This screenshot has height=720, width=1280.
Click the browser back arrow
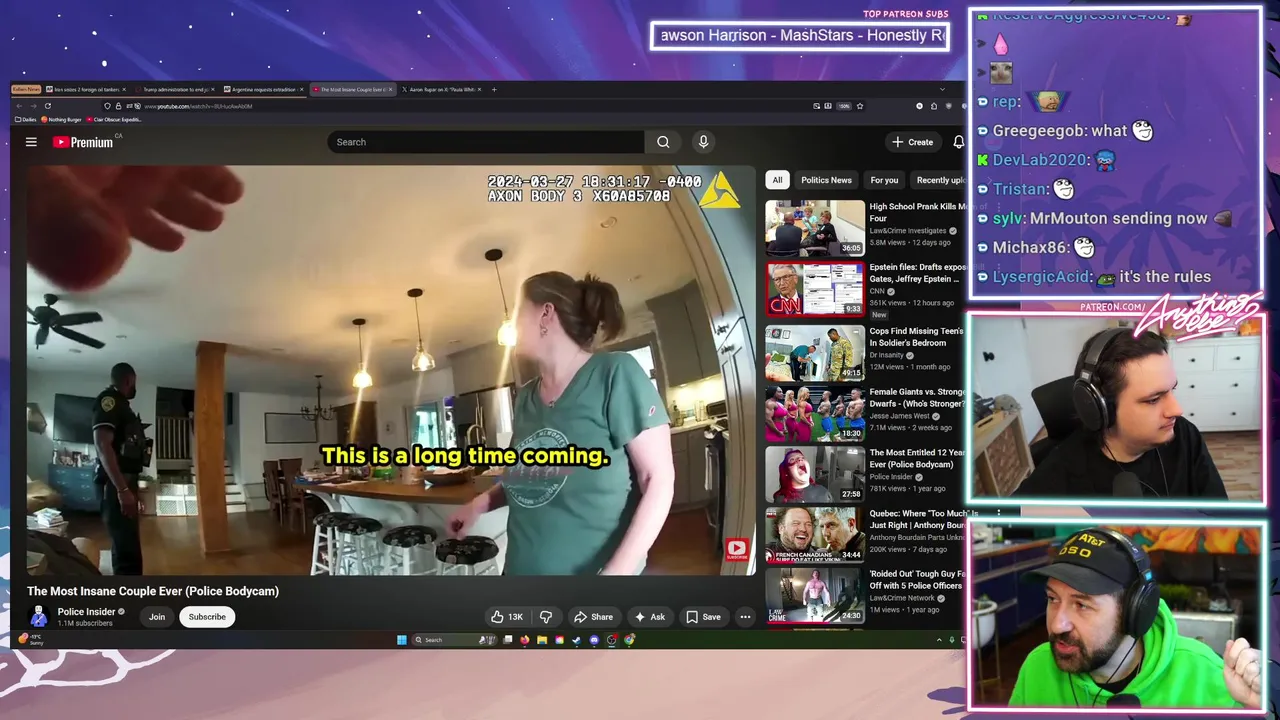coord(20,106)
